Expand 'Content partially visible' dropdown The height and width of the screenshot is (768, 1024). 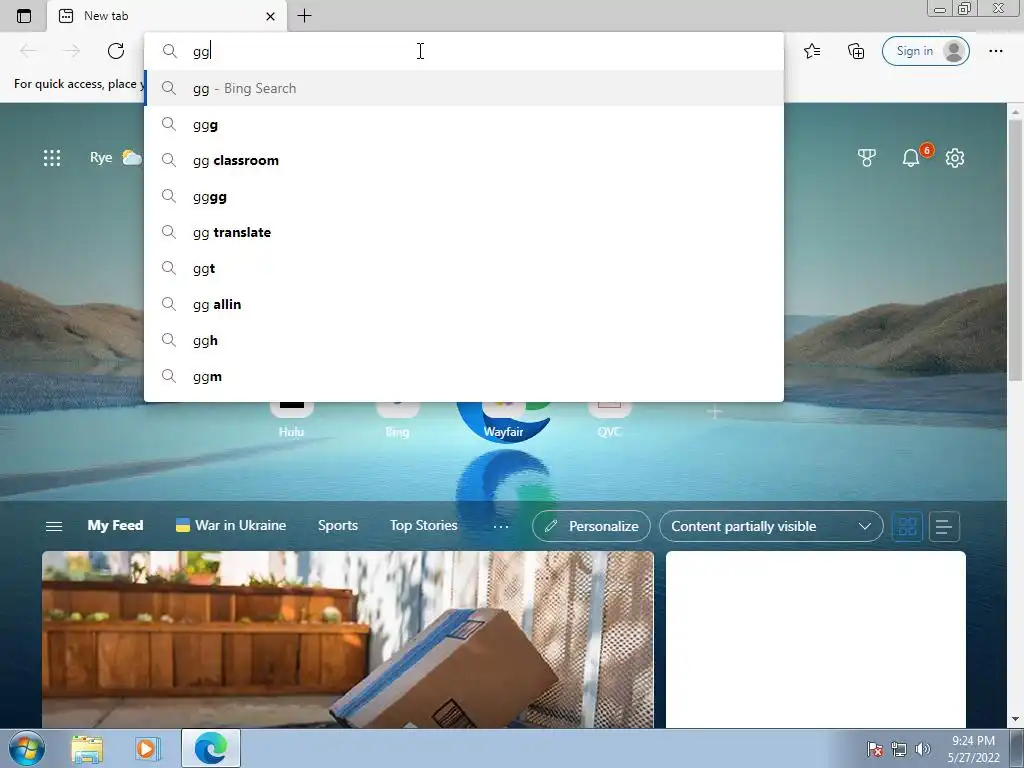(x=771, y=526)
